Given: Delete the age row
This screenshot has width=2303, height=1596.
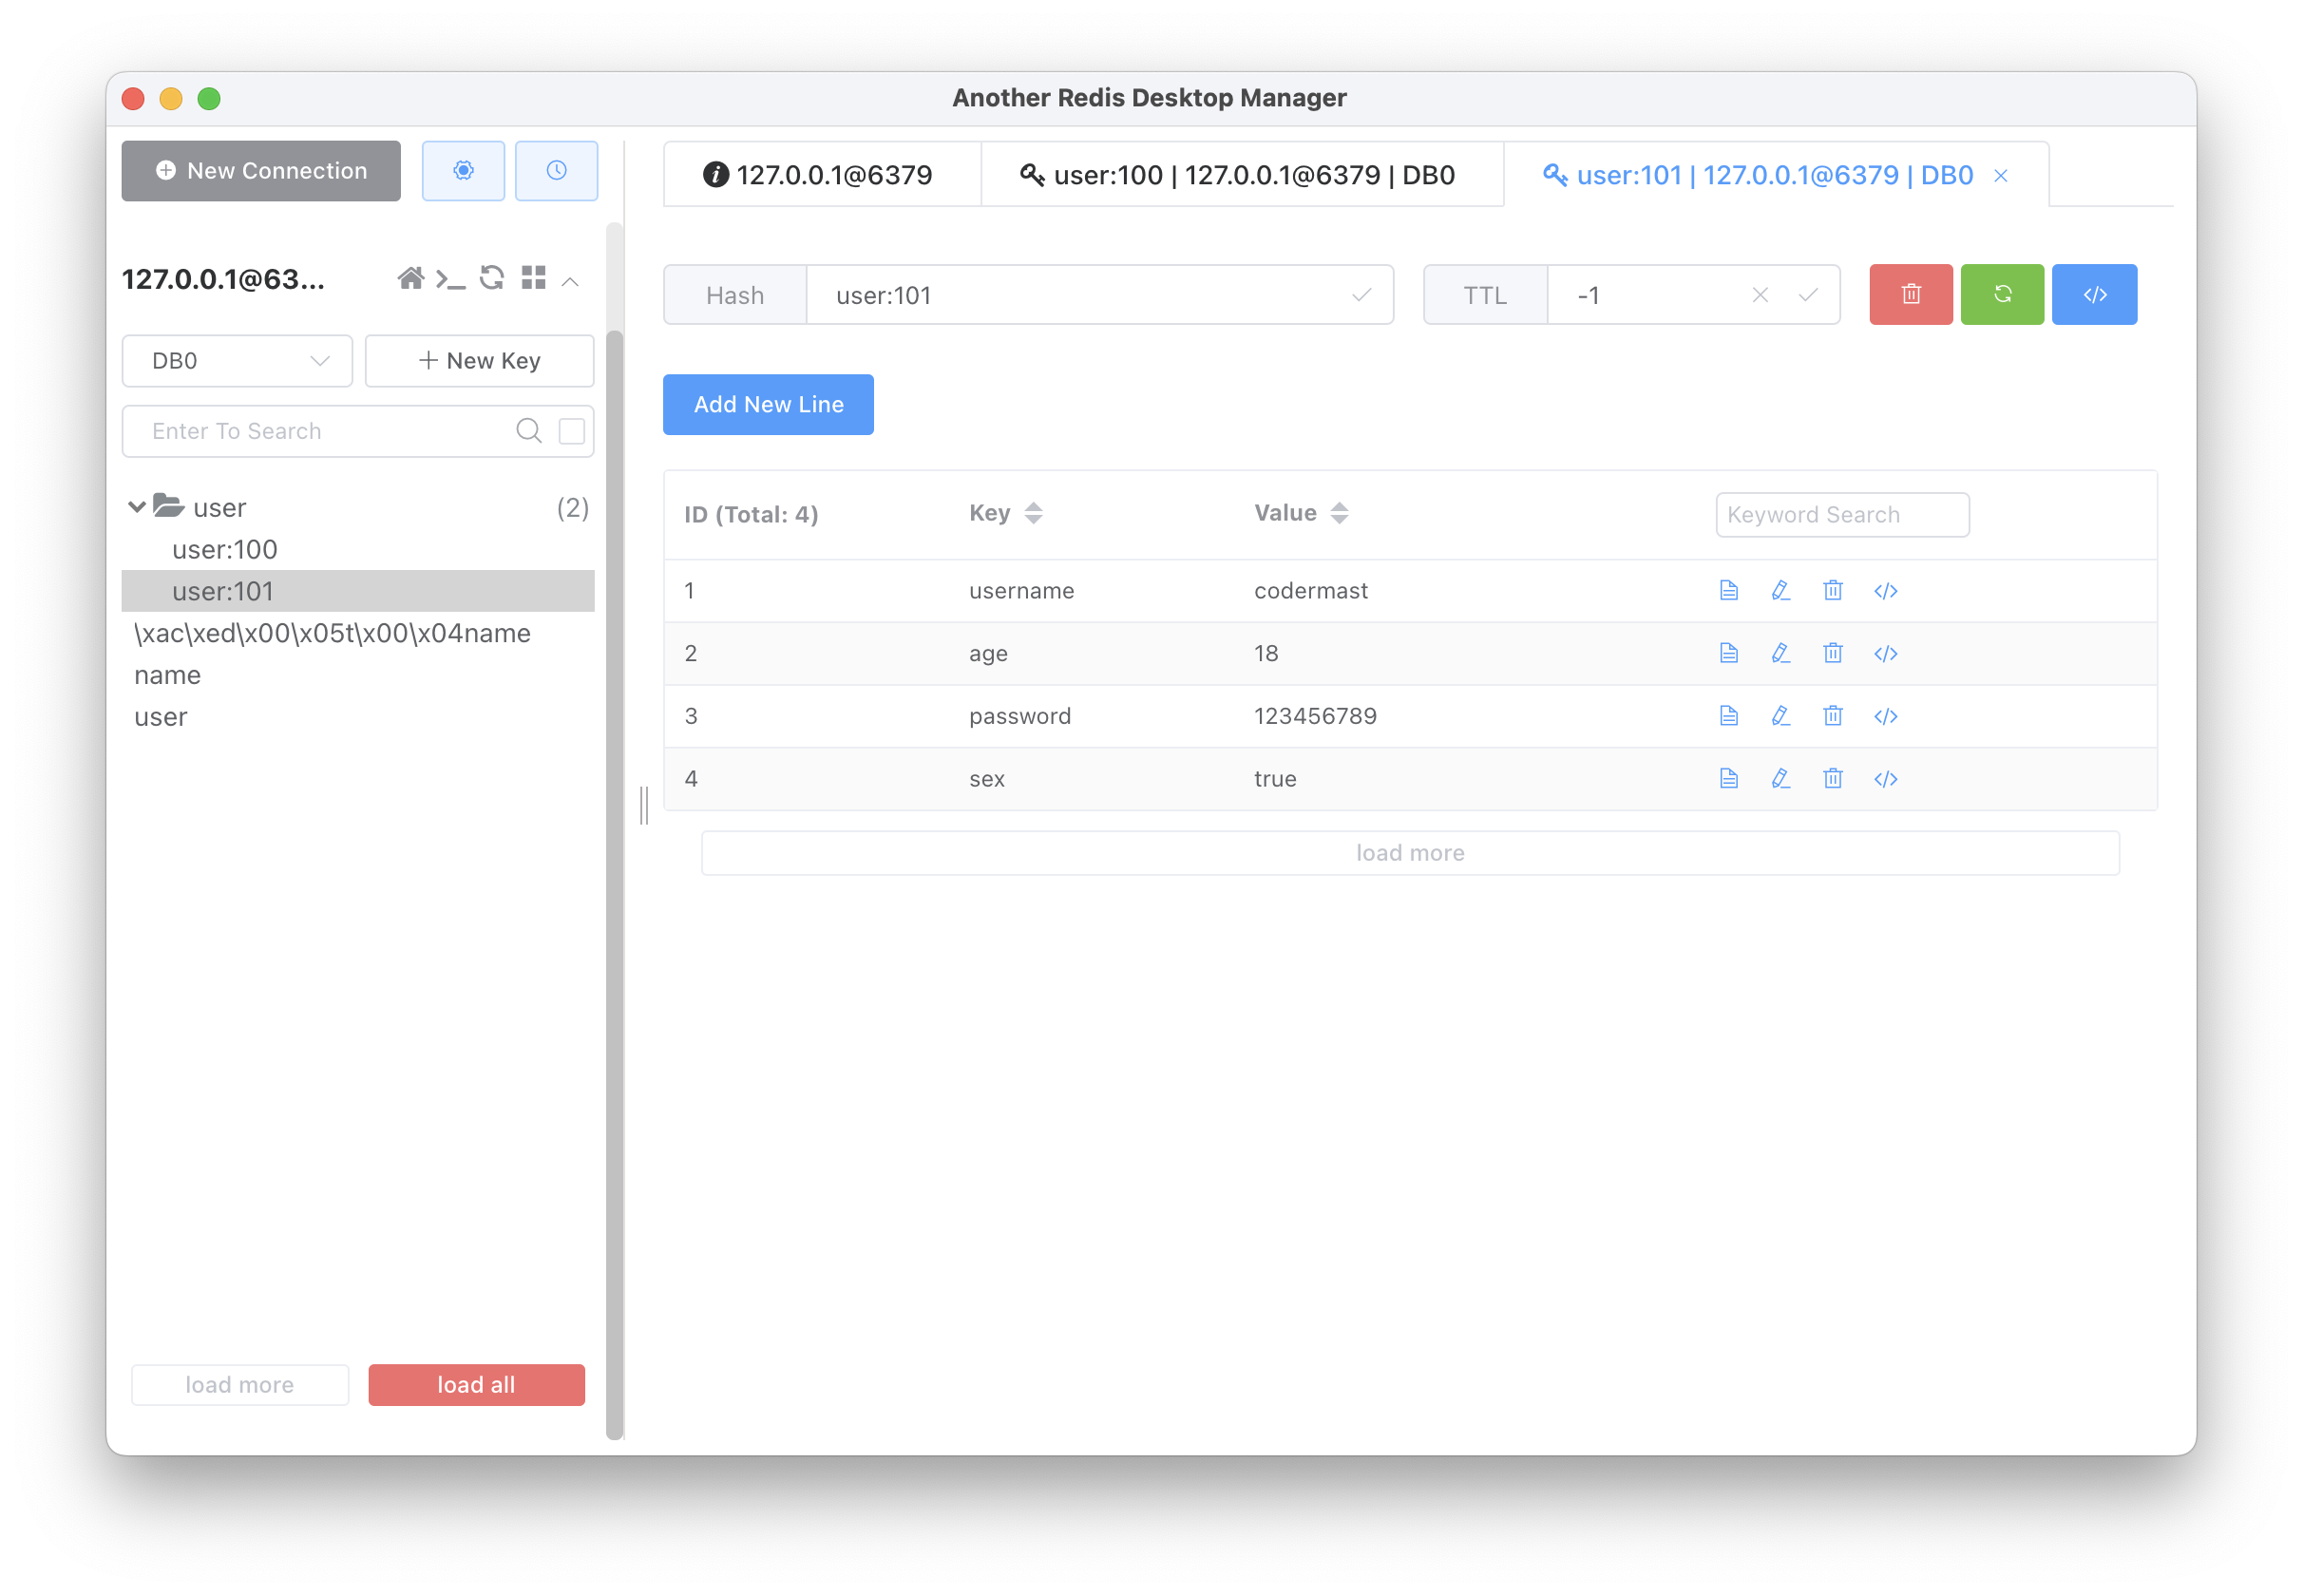Looking at the screenshot, I should point(1832,653).
